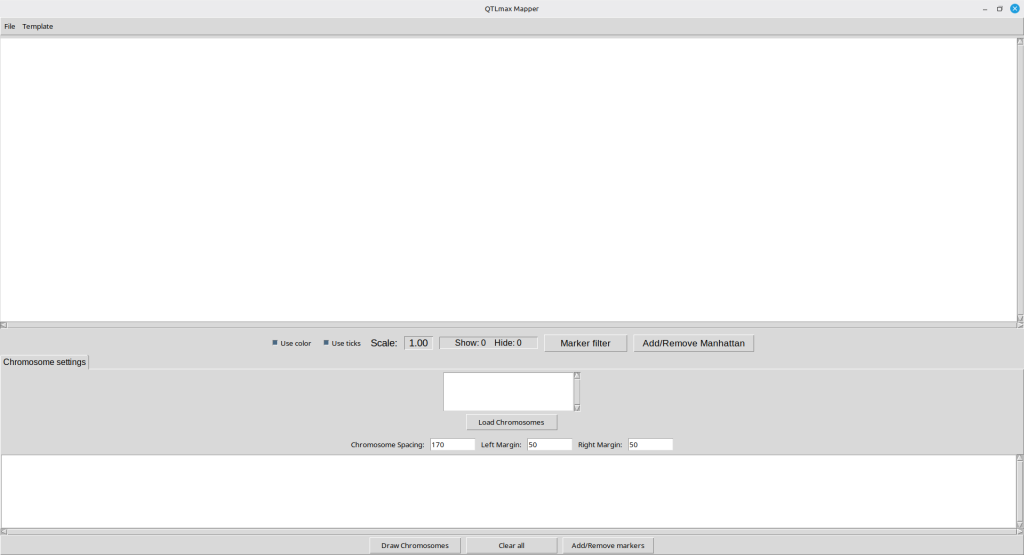Focus the Chromosome Spacing input field
The width and height of the screenshot is (1024, 555).
click(452, 445)
